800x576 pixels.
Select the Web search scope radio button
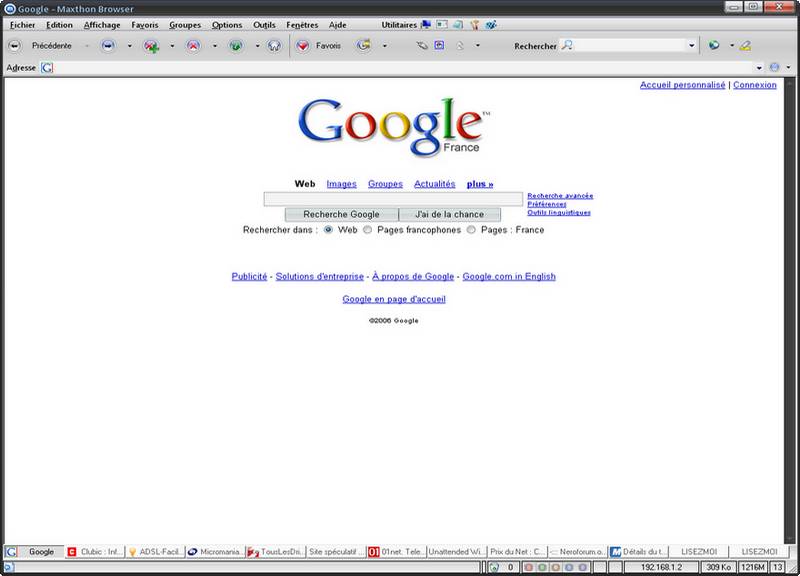click(x=329, y=230)
